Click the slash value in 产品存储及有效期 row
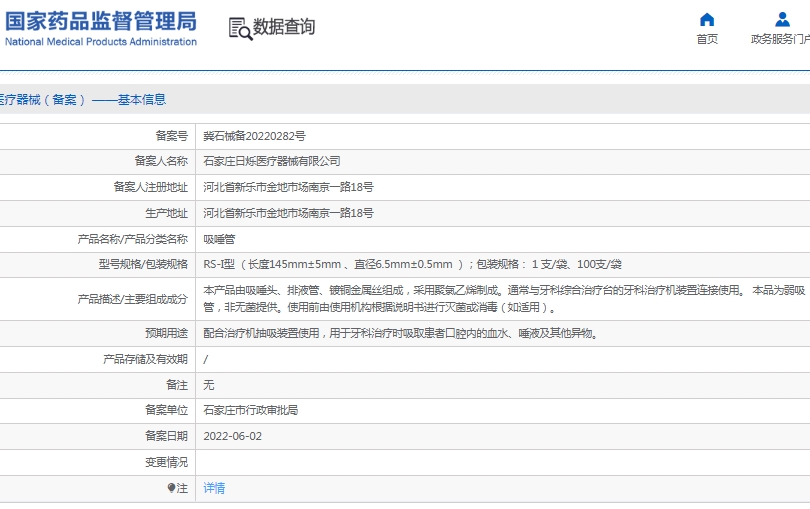 point(206,359)
